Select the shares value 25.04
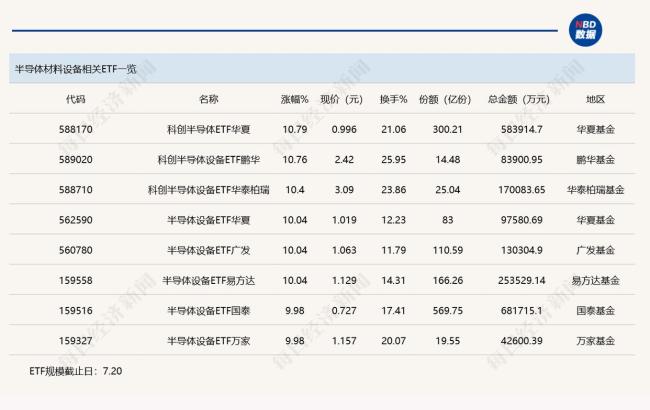Viewport: 650px width, 410px height. point(448,190)
